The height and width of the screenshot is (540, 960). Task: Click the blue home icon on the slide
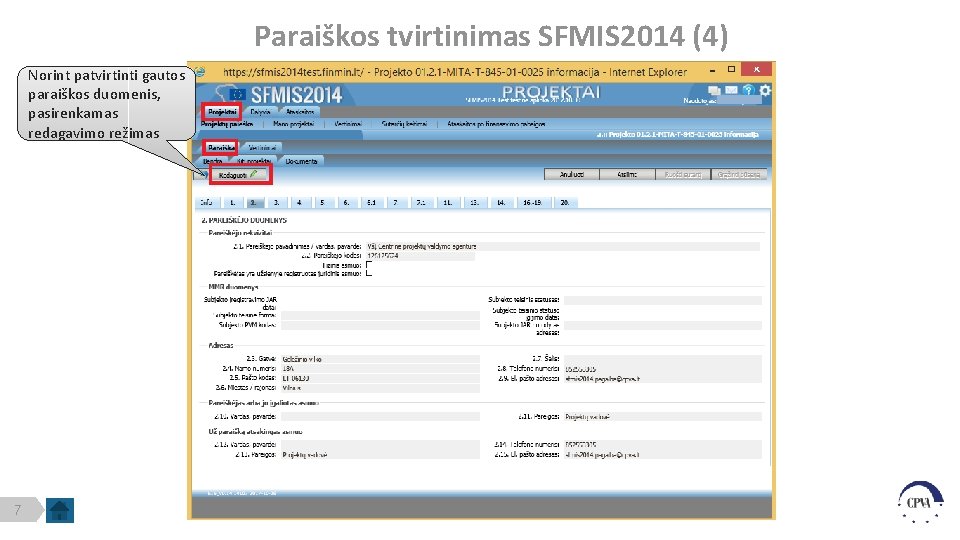coord(60,510)
